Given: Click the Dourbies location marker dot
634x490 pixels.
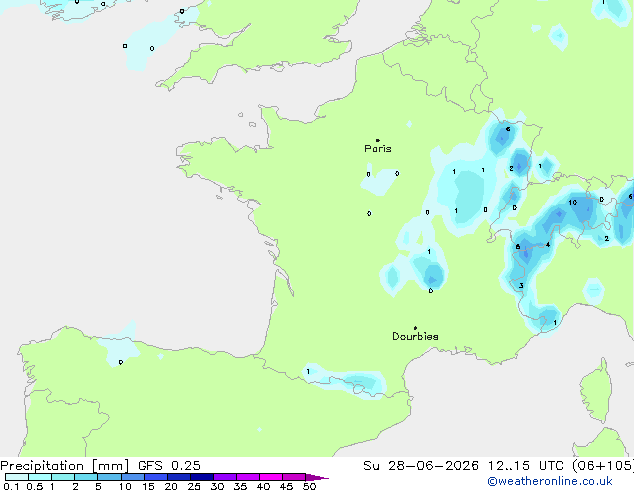Looking at the screenshot, I should point(415,328).
